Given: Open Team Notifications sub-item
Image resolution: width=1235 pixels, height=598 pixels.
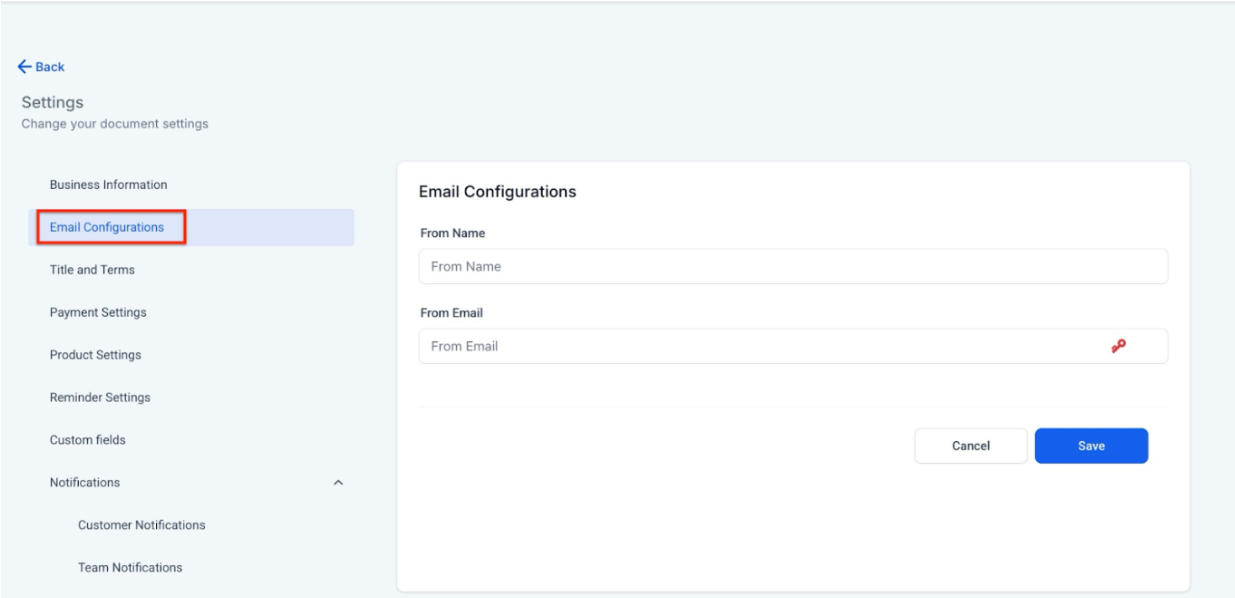Looking at the screenshot, I should (130, 567).
